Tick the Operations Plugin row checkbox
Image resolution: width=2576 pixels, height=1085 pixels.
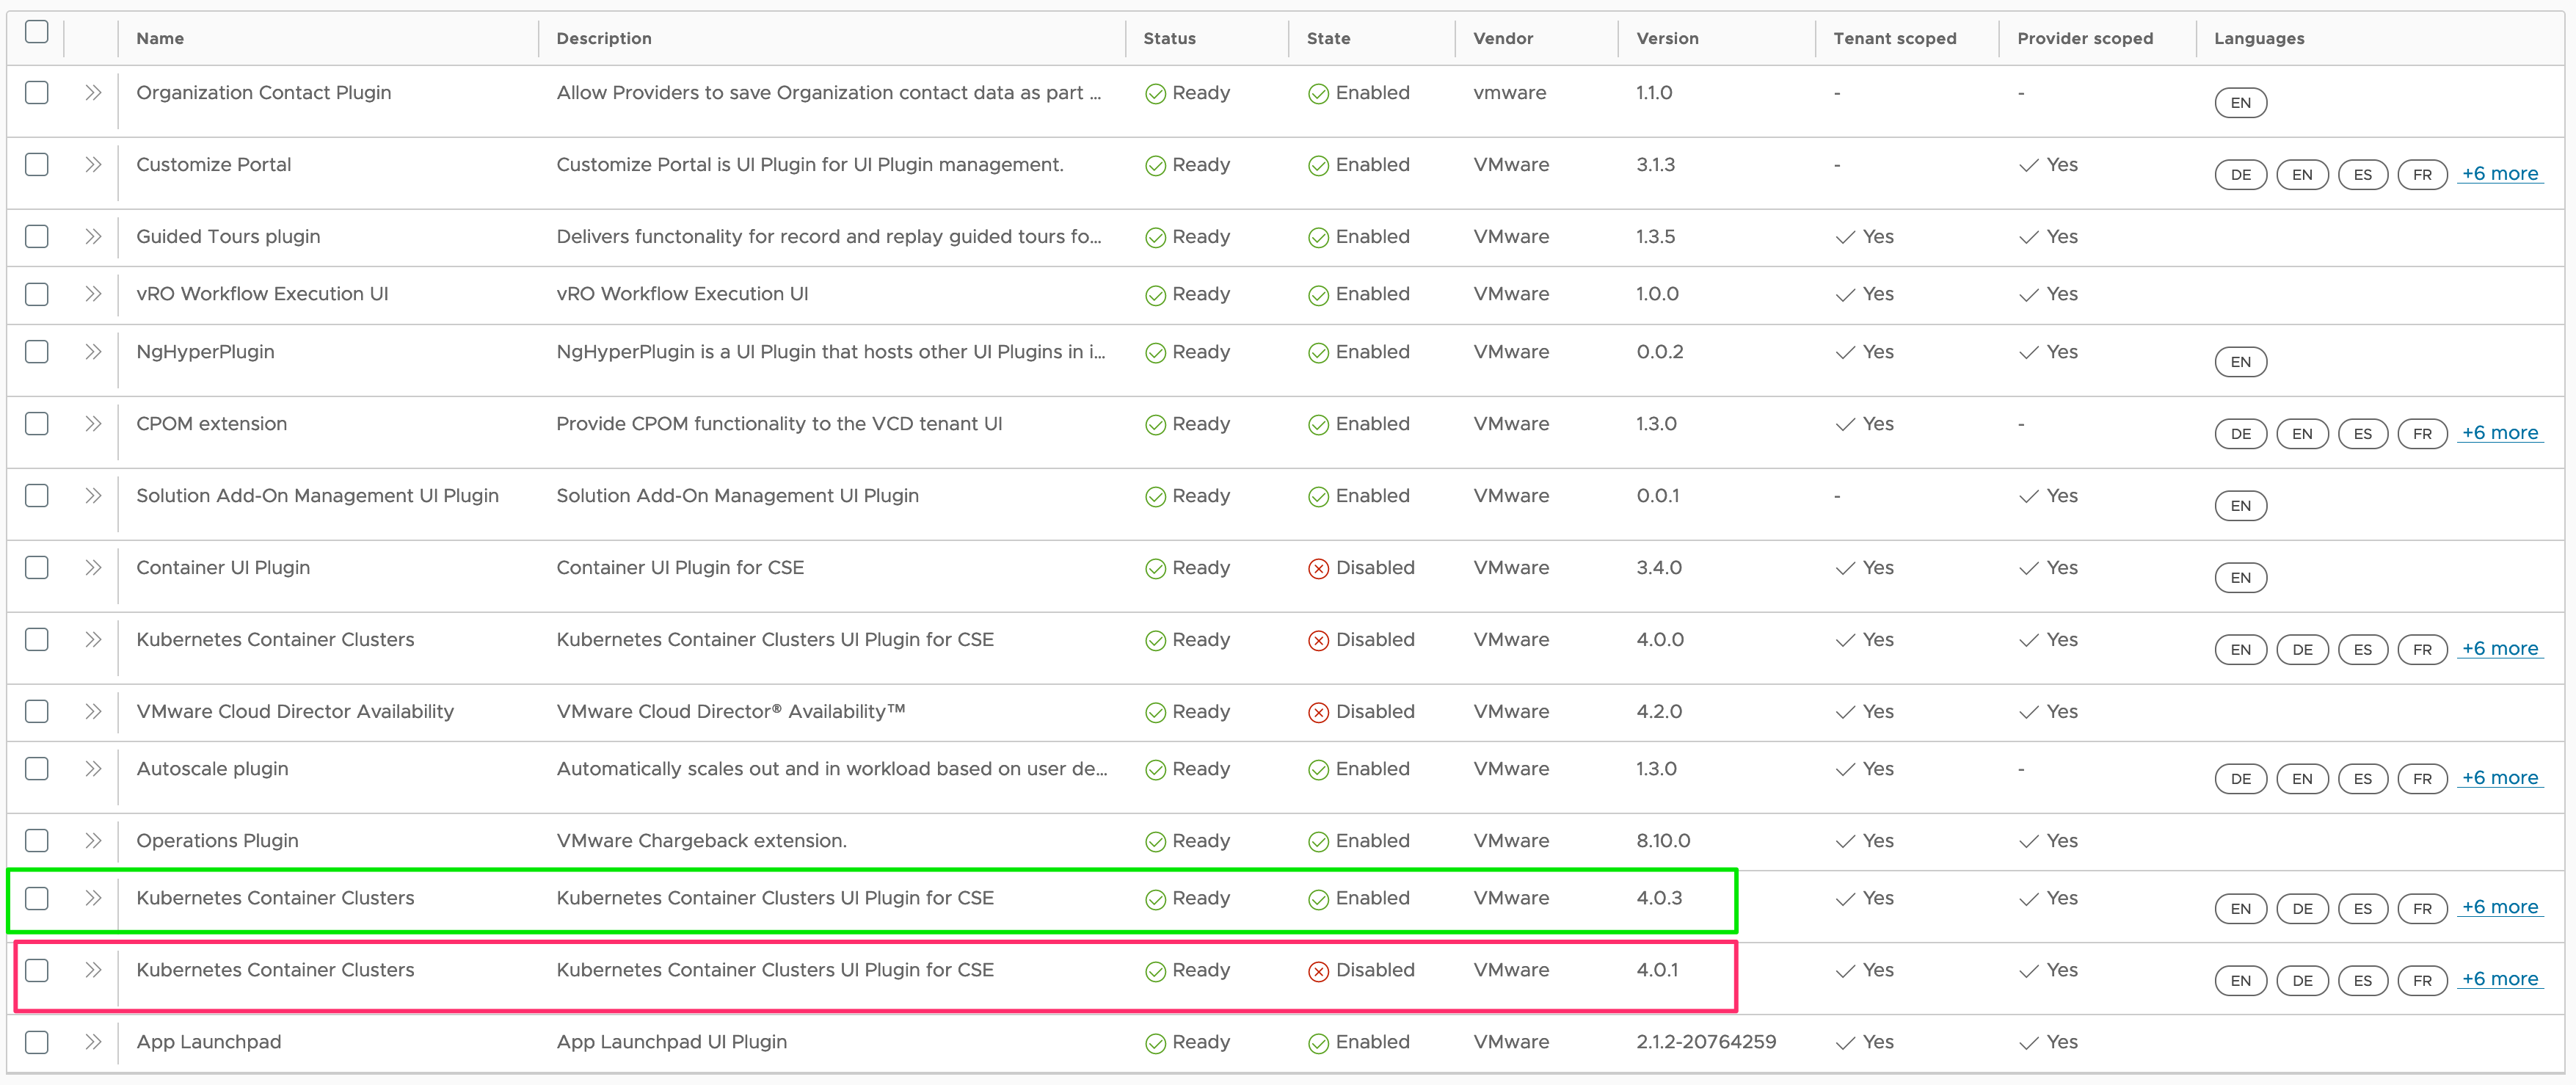[x=37, y=841]
